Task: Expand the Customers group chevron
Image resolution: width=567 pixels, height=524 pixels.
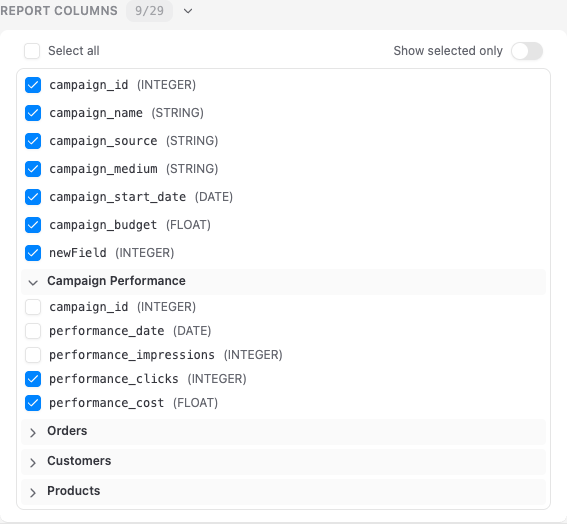Action: tap(33, 463)
